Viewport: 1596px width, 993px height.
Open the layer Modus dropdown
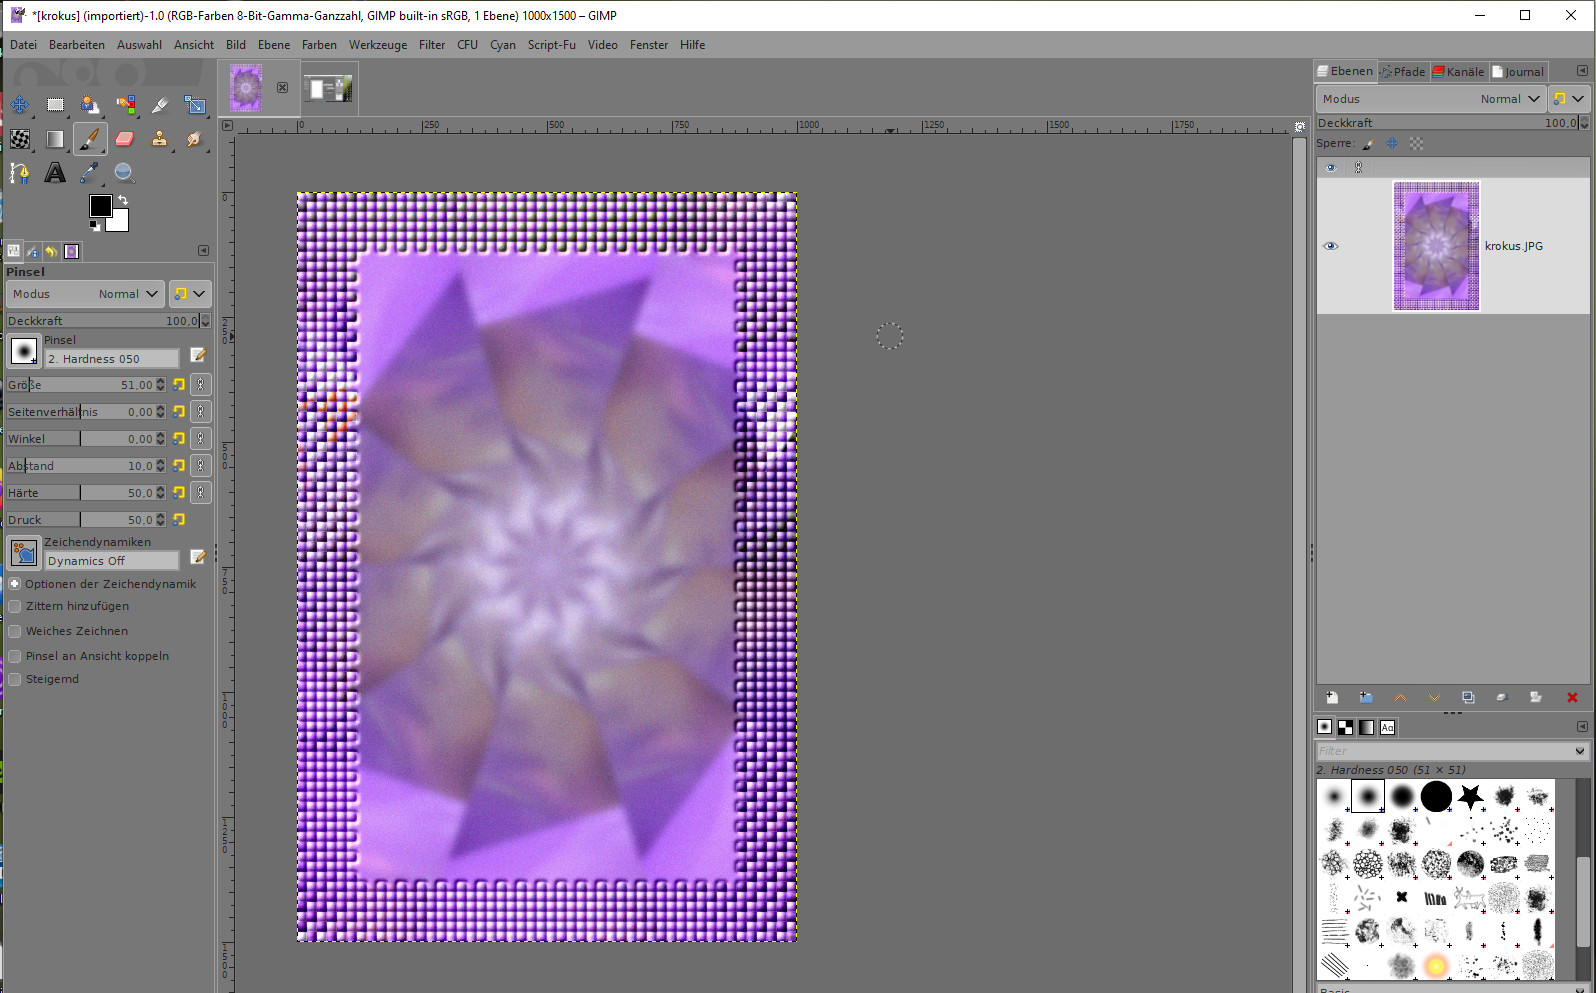[x=1430, y=99]
